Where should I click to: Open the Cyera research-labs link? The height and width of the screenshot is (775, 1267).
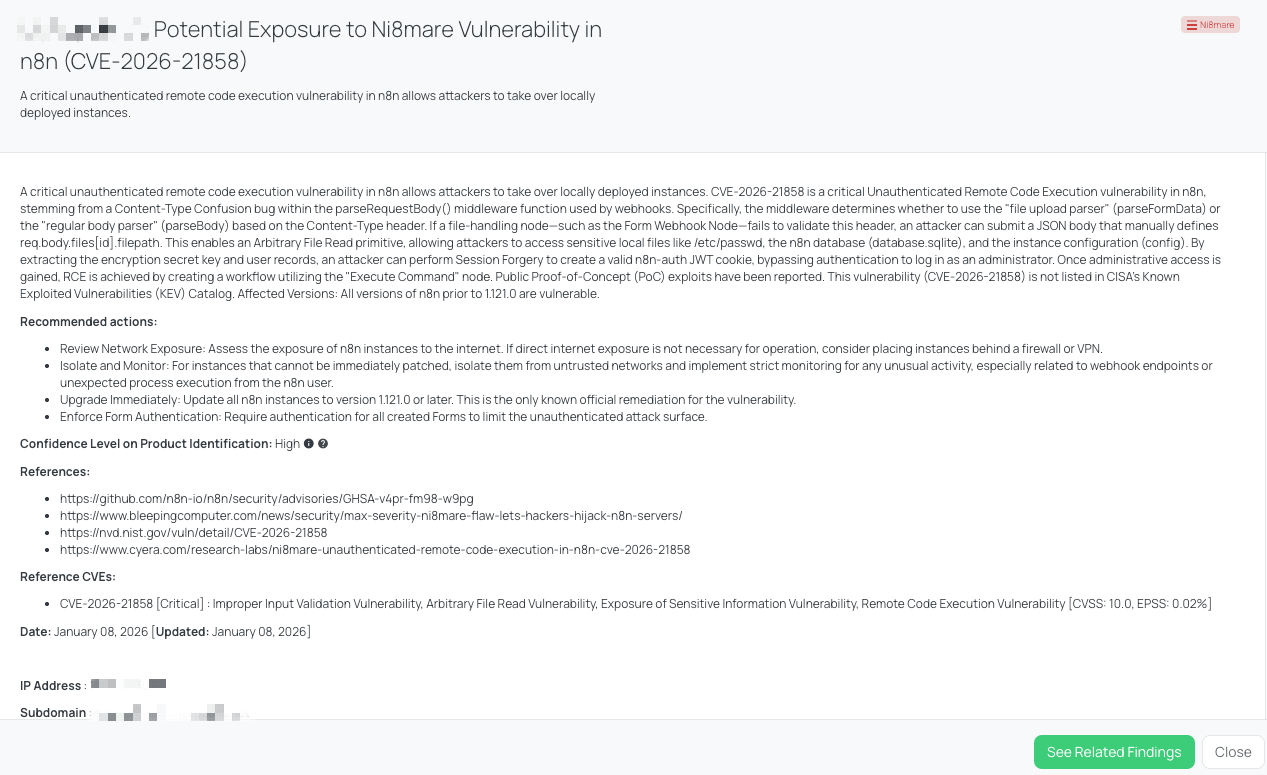tap(374, 549)
